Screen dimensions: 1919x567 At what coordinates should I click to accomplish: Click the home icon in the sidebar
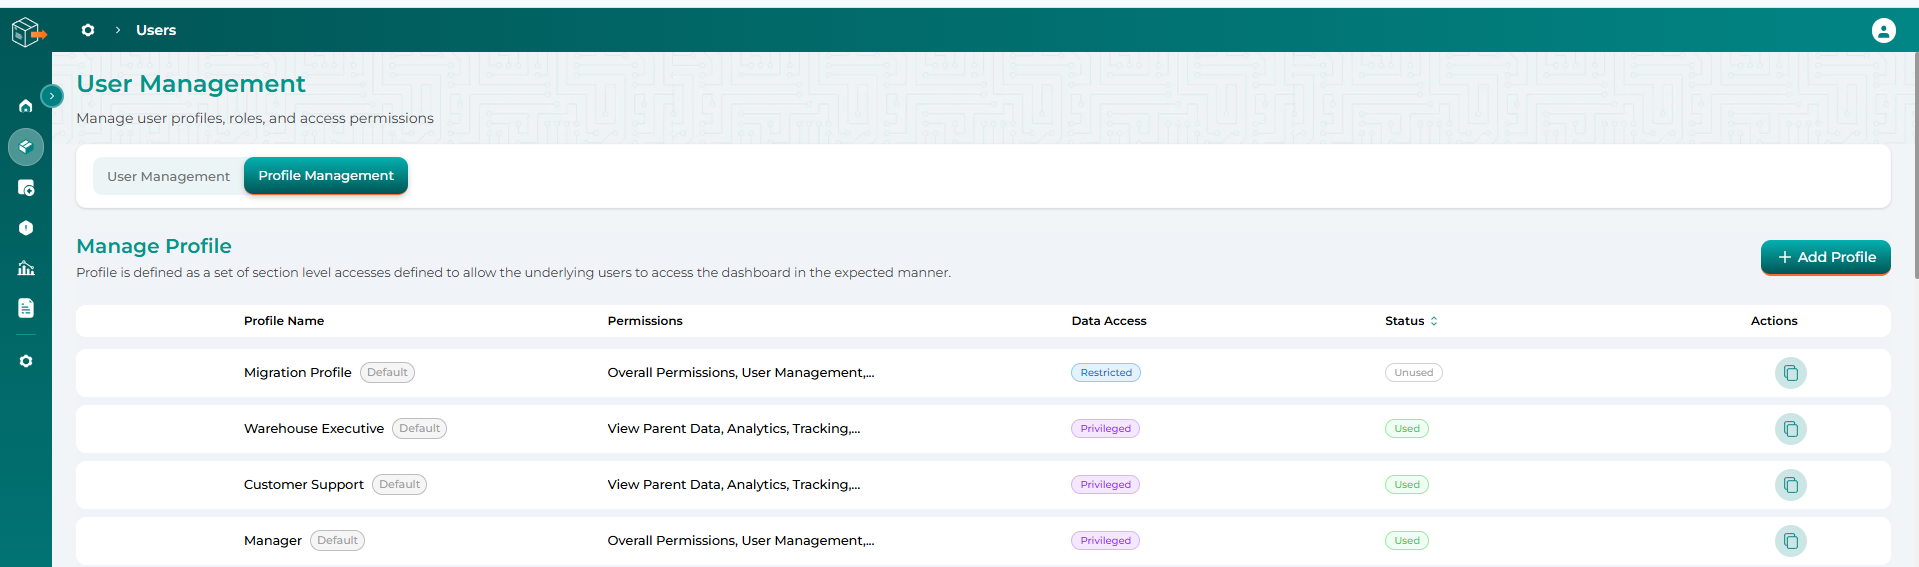click(x=26, y=106)
